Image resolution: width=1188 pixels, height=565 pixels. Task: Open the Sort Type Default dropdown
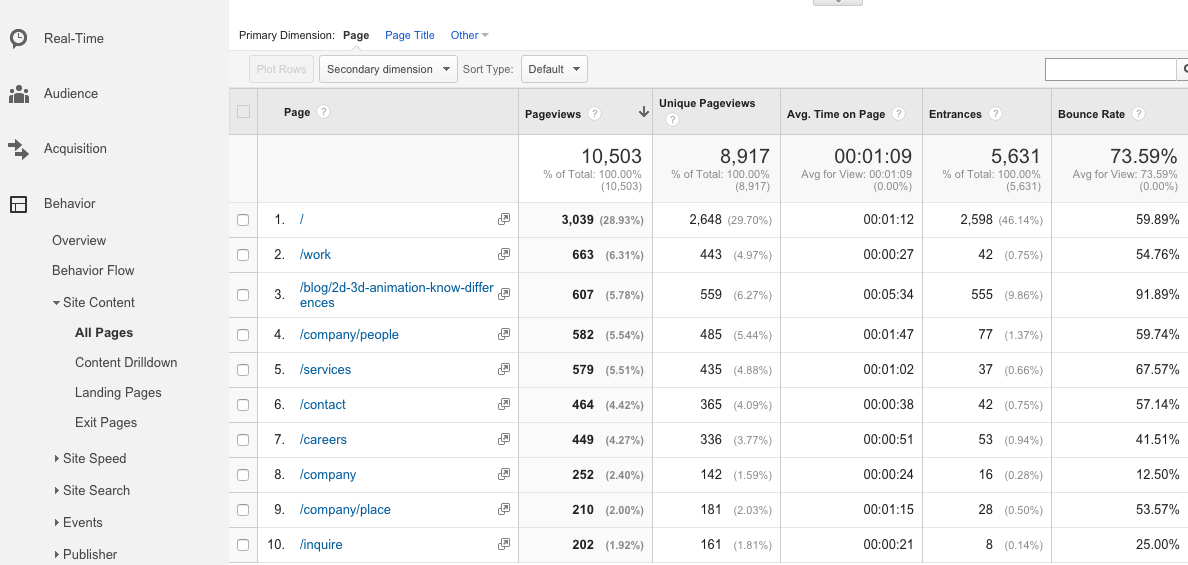click(554, 69)
